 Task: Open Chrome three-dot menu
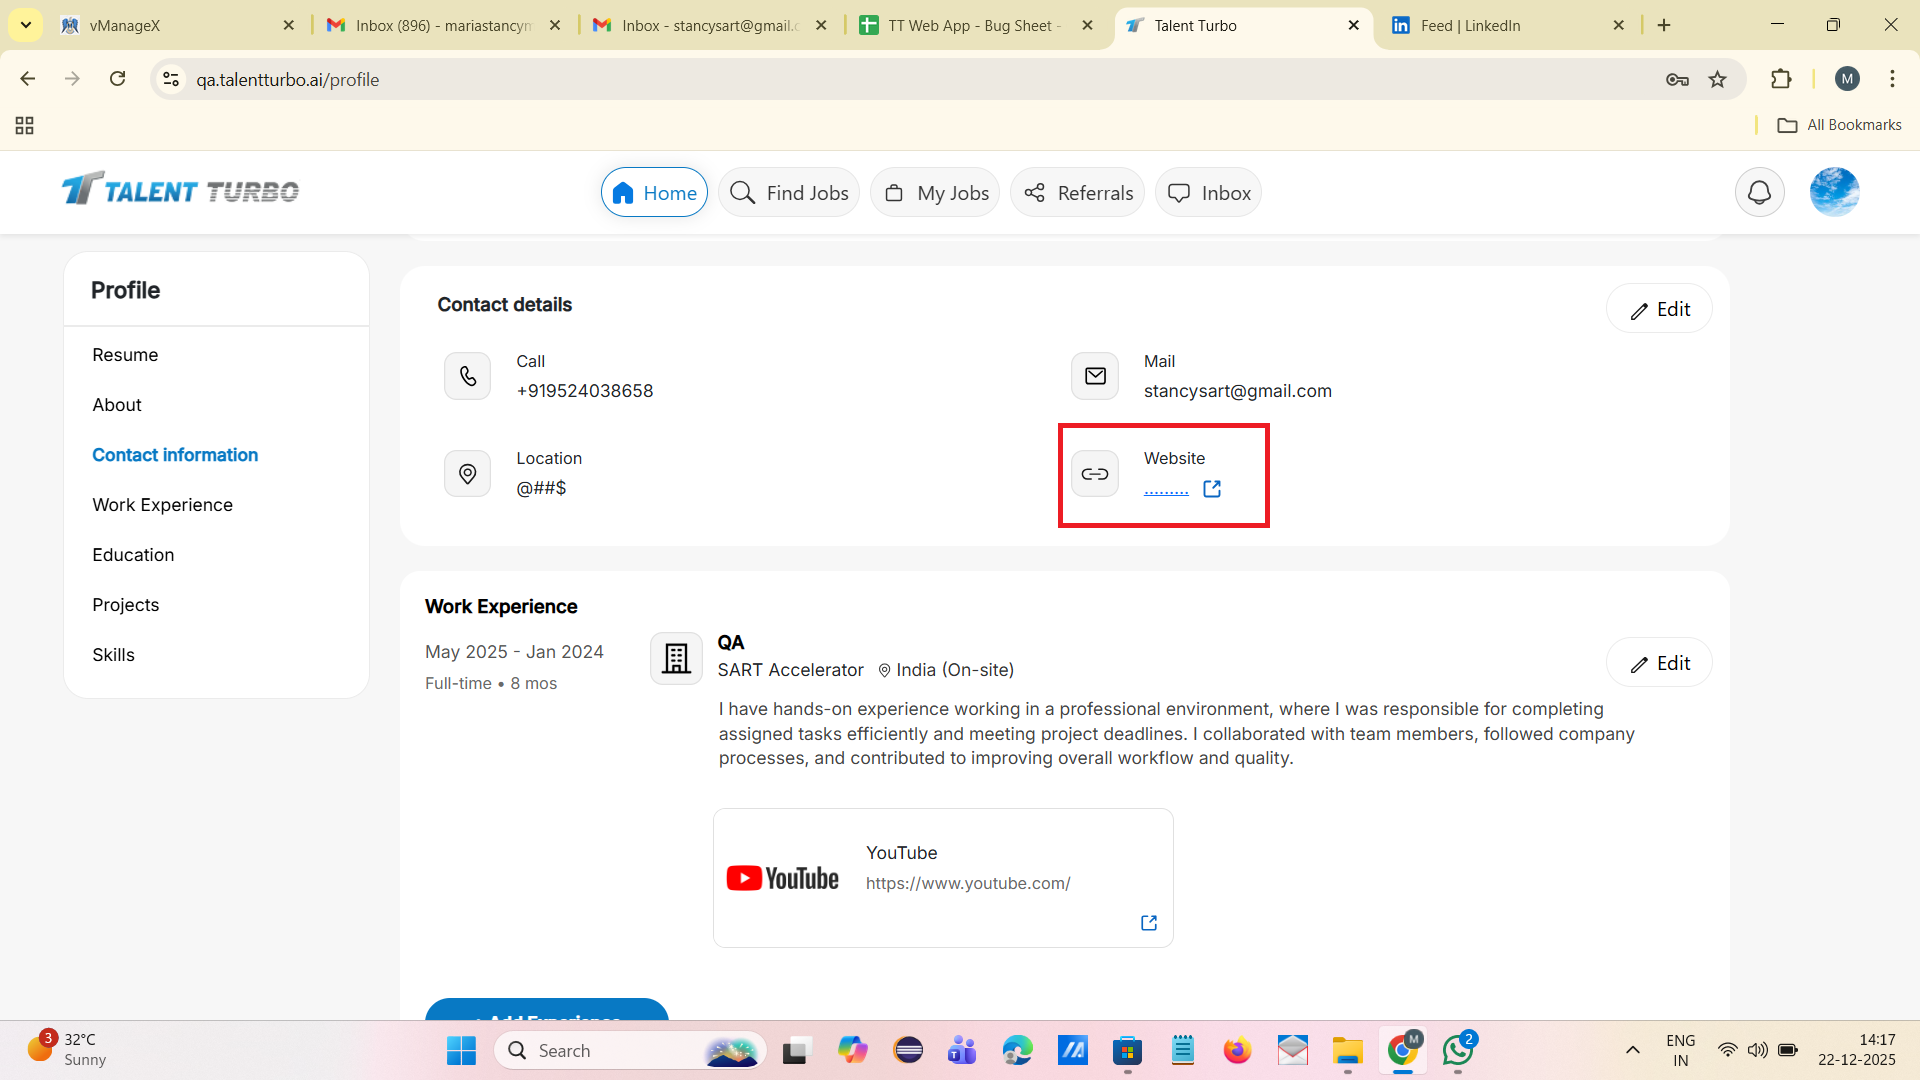click(1892, 79)
